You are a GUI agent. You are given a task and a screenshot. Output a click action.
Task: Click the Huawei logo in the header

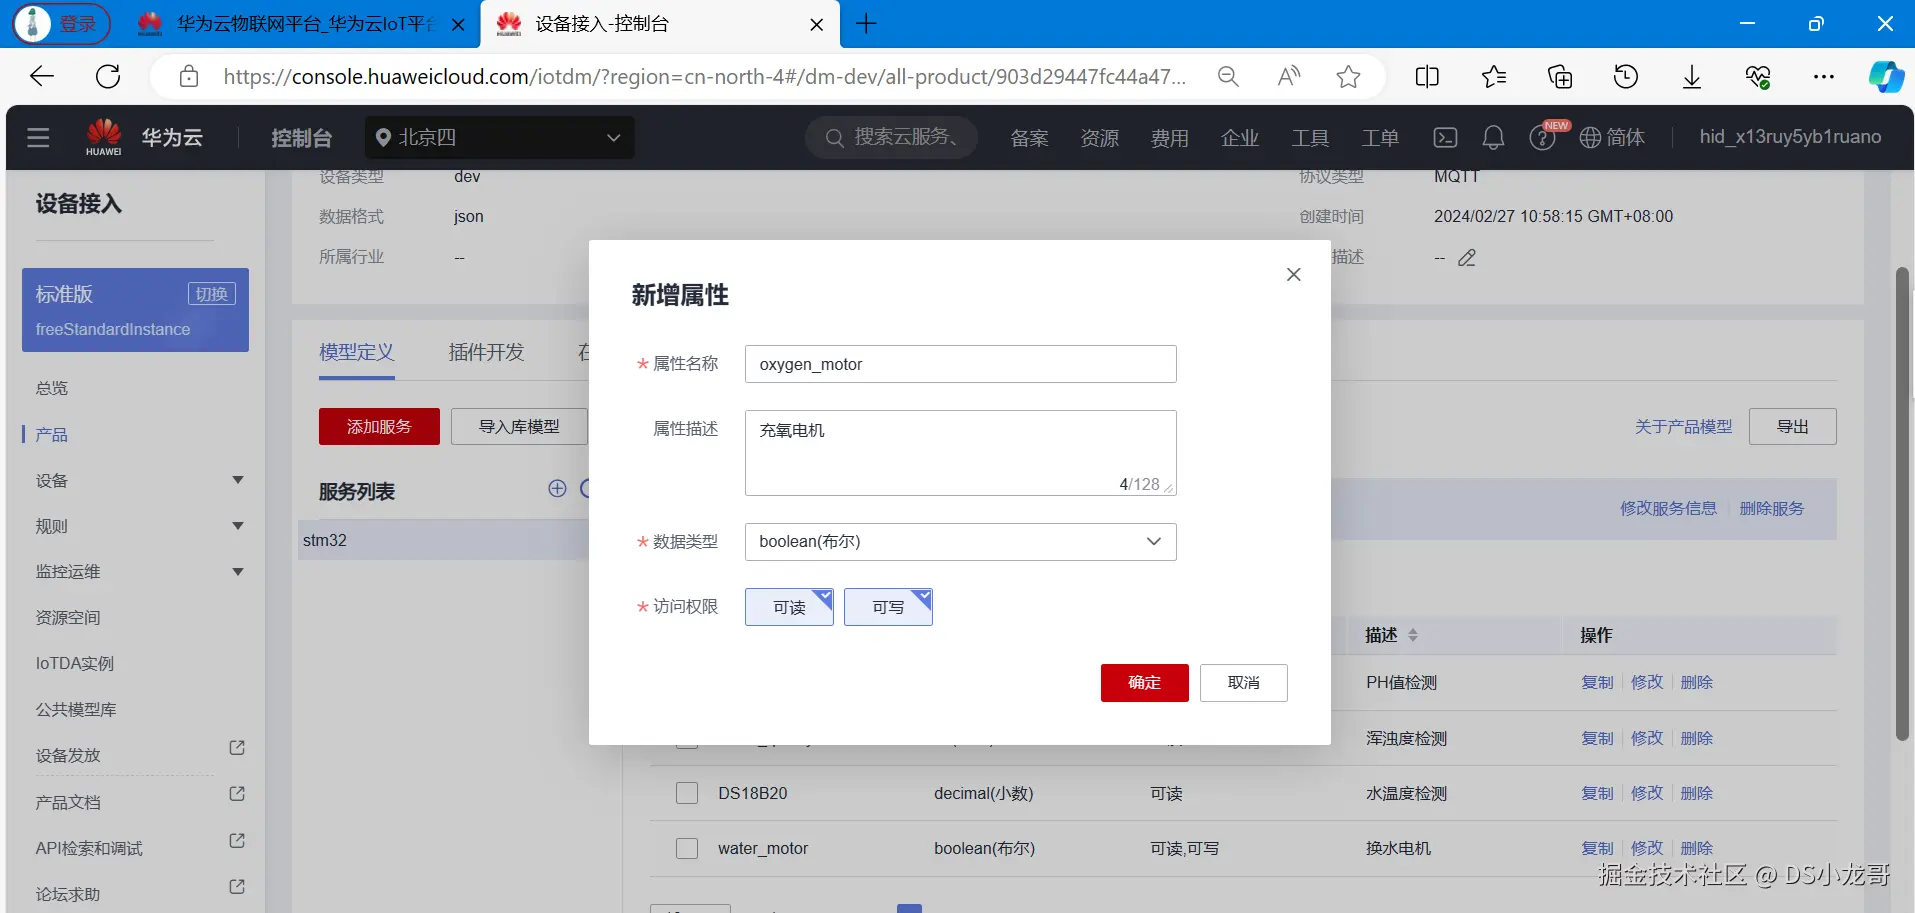point(104,137)
